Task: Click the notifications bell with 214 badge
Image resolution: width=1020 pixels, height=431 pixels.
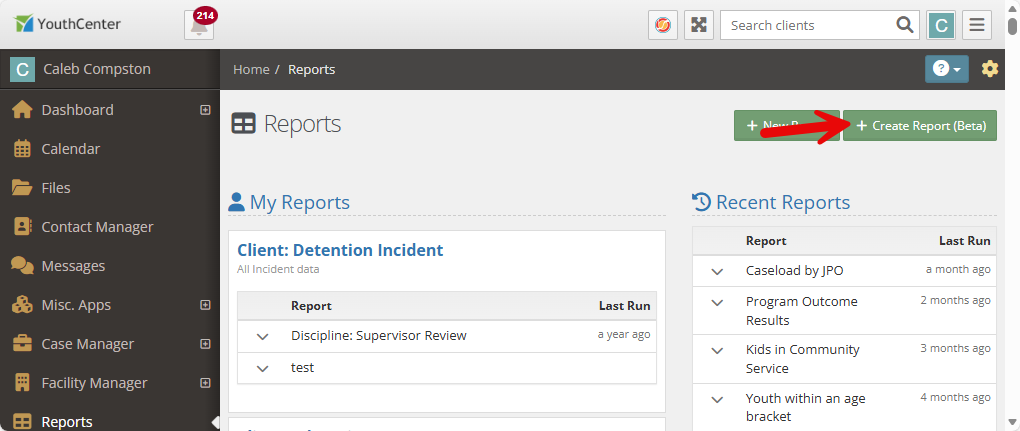Action: coord(199,25)
